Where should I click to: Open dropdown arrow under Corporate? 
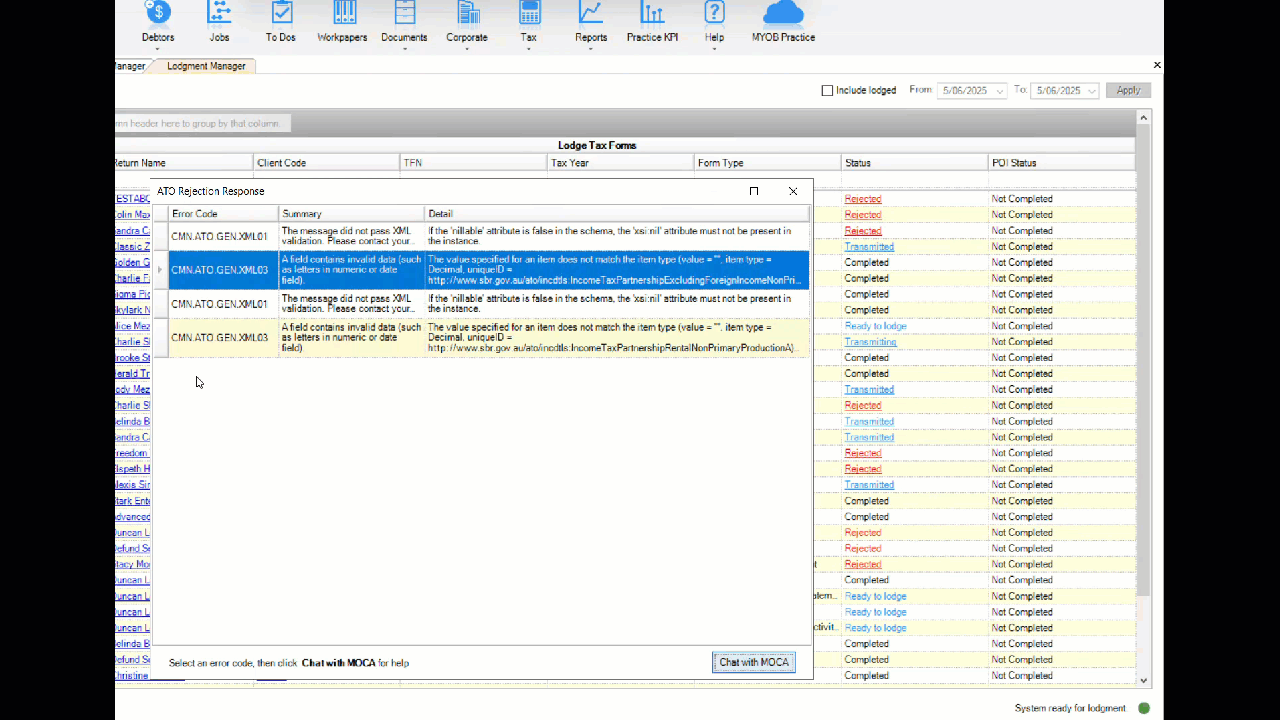(467, 48)
